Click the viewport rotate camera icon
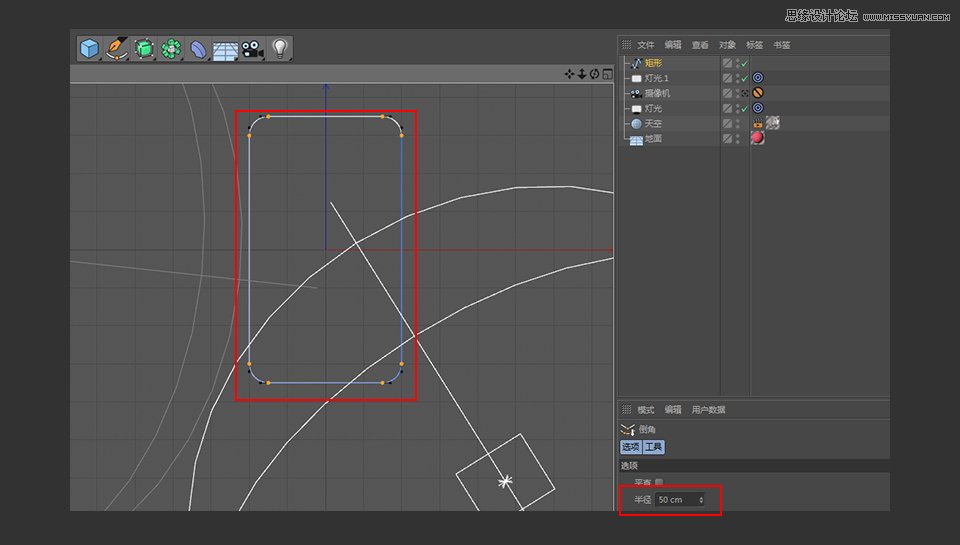The height and width of the screenshot is (545, 960). pyautogui.click(x=594, y=74)
